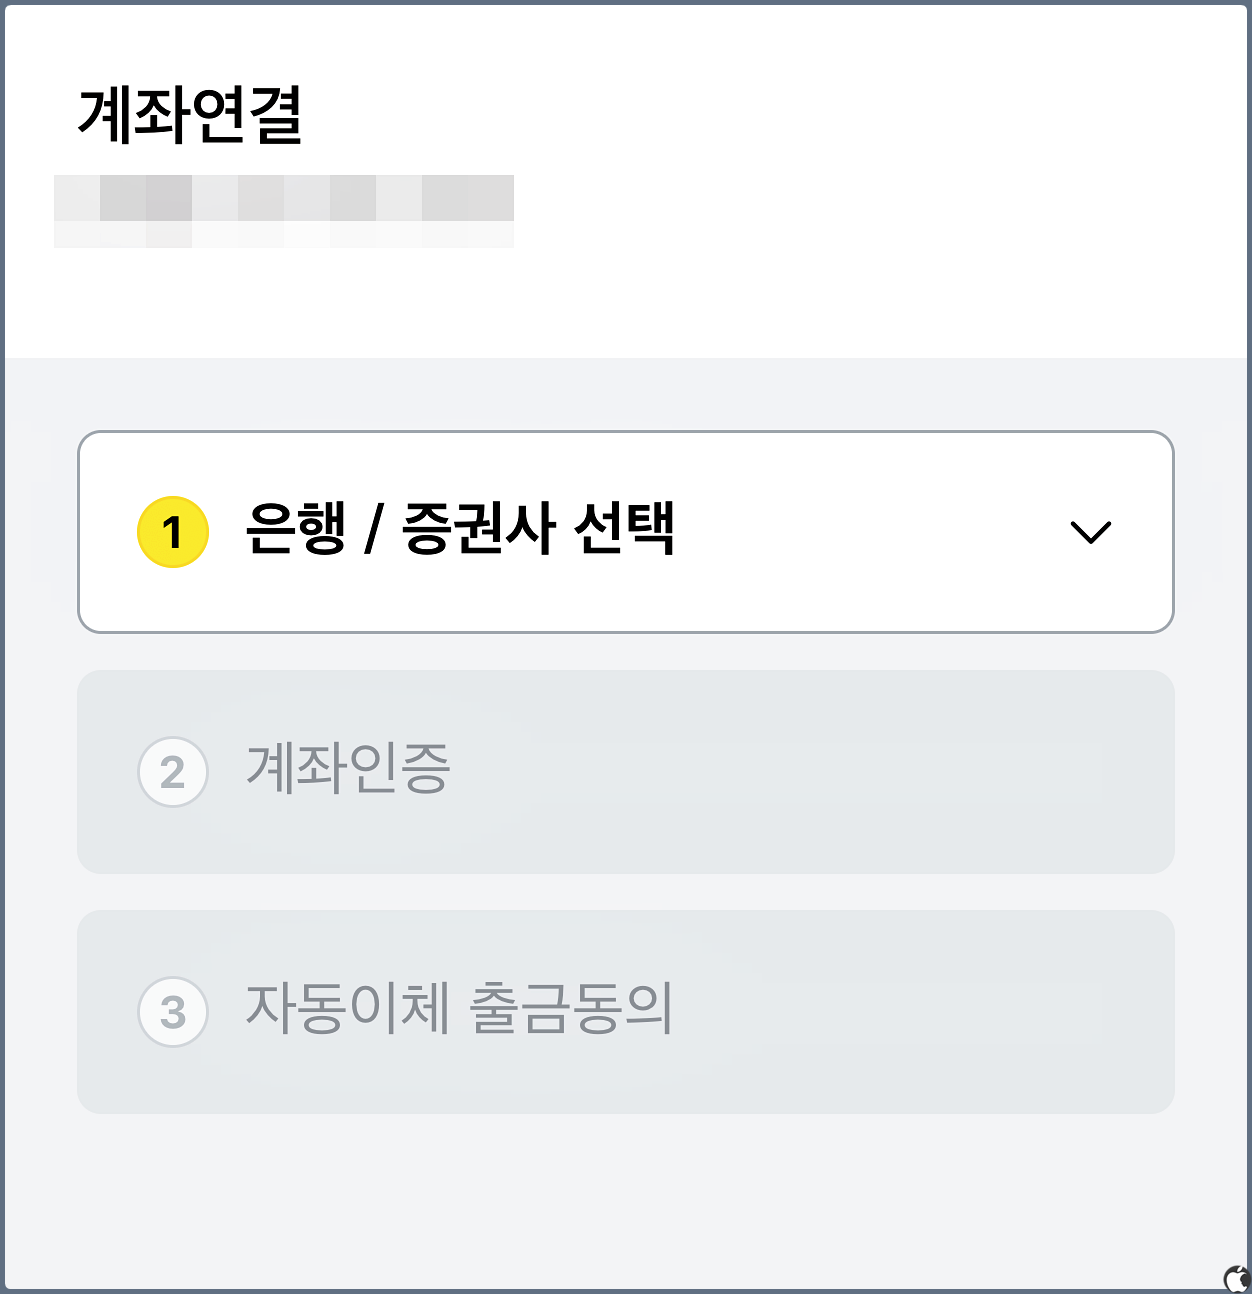Image resolution: width=1252 pixels, height=1294 pixels.
Task: Click the gray step 3 number badge
Action: [173, 1012]
